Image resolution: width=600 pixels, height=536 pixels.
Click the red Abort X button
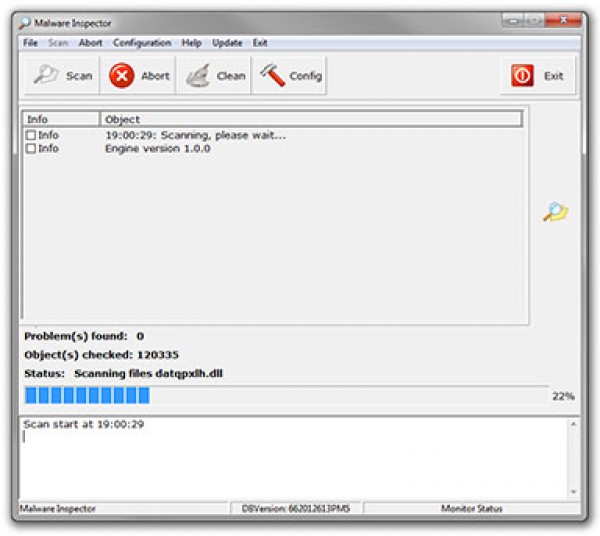pos(138,75)
